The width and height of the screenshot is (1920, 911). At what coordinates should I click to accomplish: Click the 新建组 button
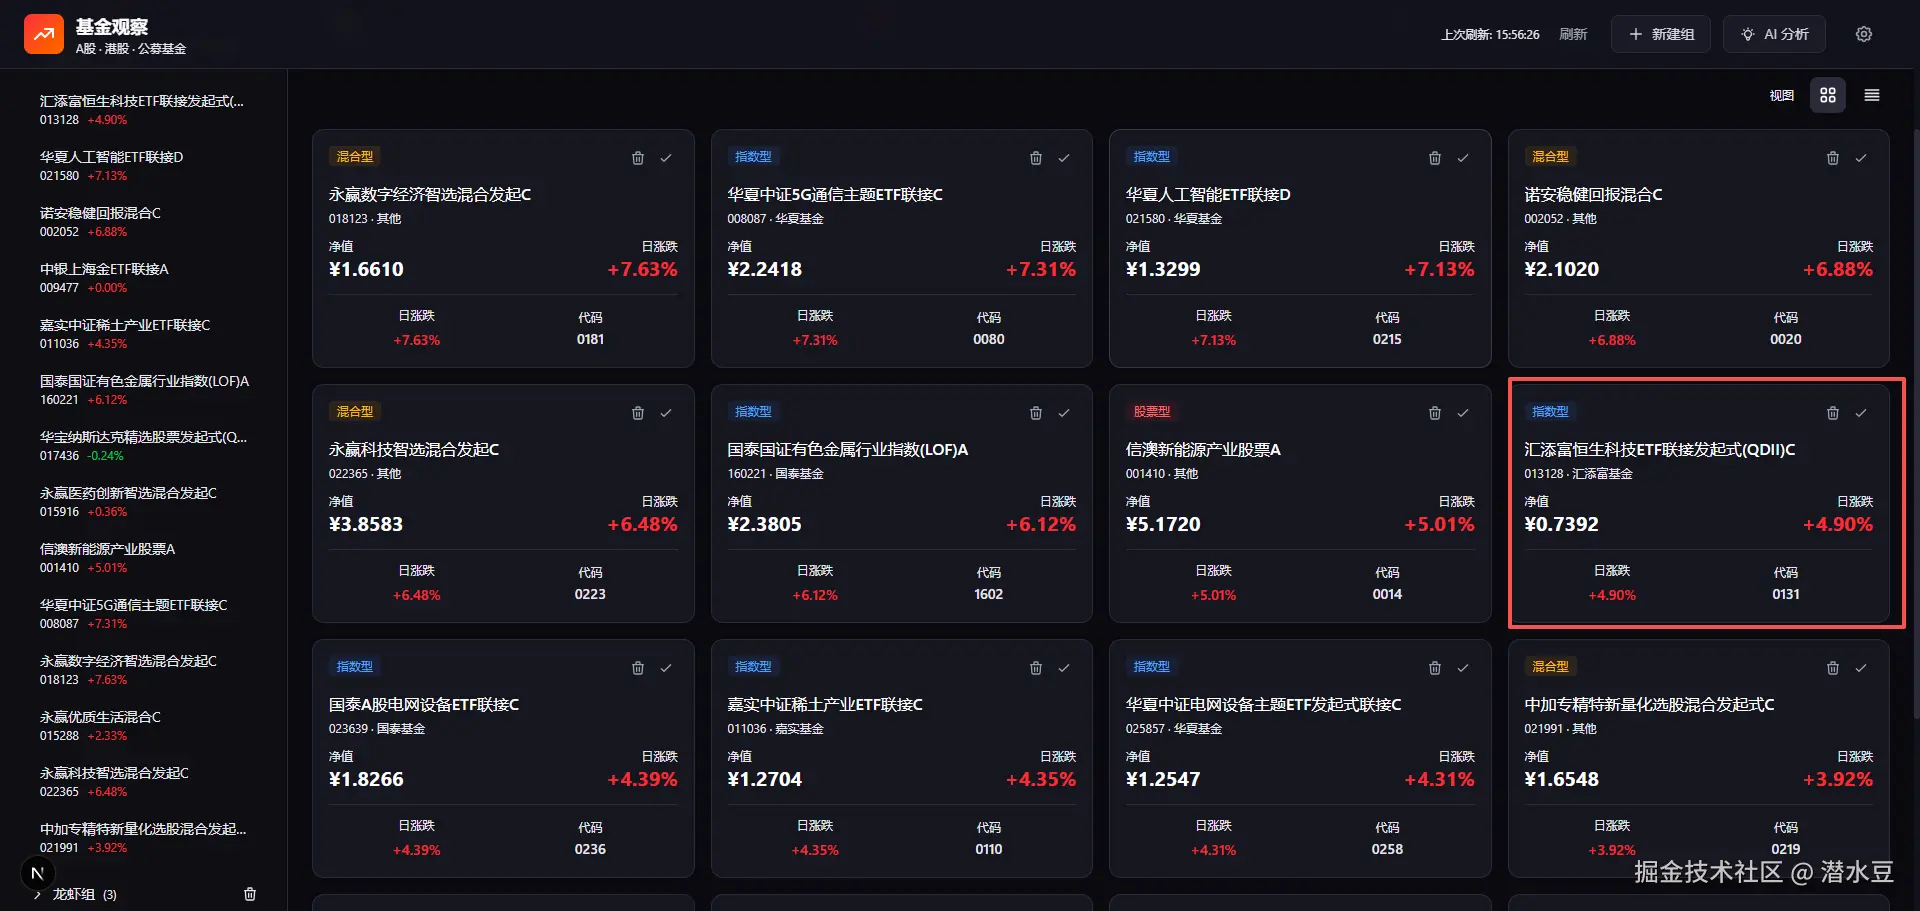coord(1661,34)
